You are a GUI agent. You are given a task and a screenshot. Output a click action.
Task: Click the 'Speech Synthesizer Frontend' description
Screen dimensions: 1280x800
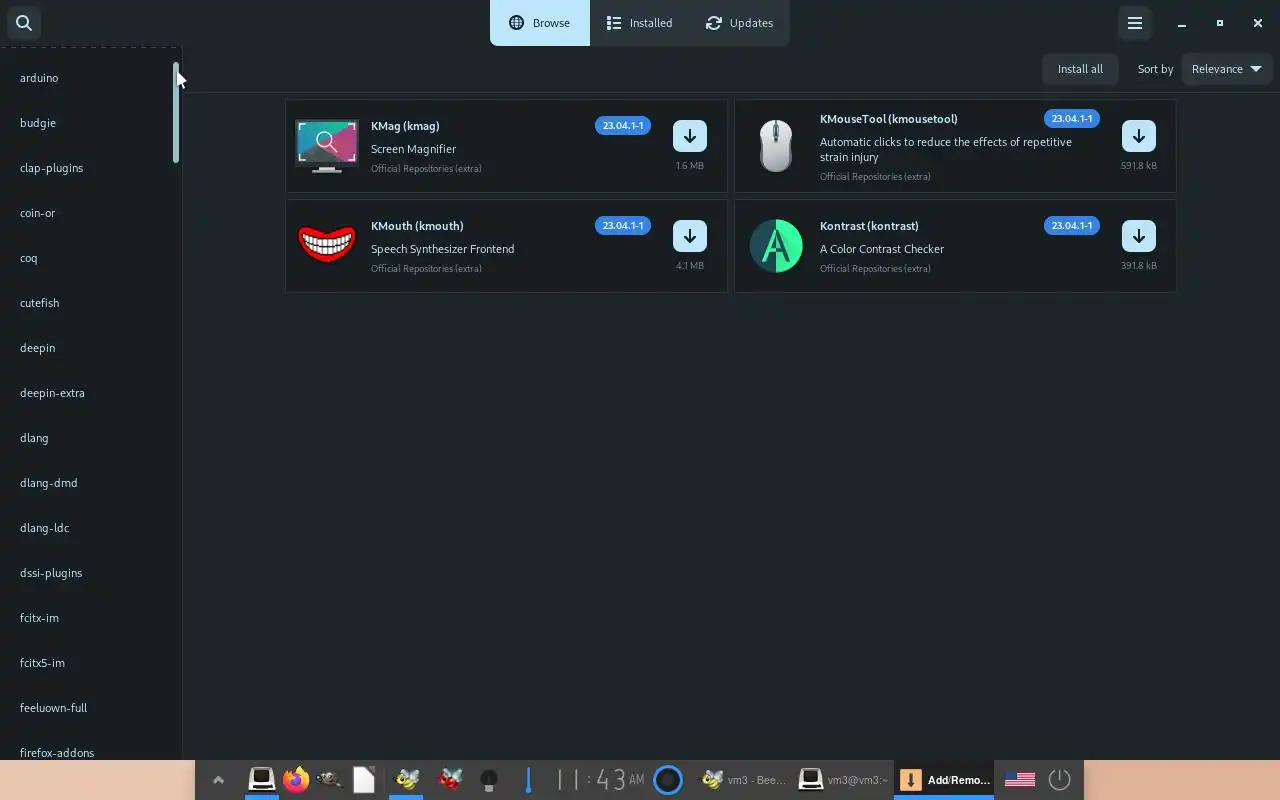coord(442,249)
